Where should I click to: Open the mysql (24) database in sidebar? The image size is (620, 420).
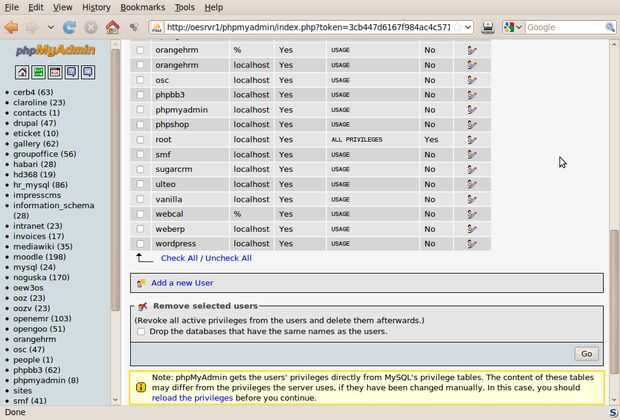(x=34, y=267)
